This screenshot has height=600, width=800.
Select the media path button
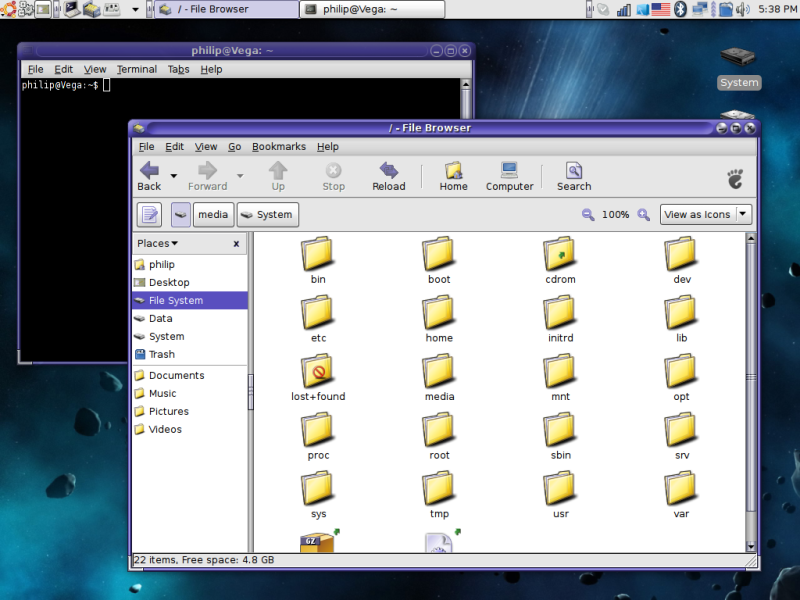213,215
